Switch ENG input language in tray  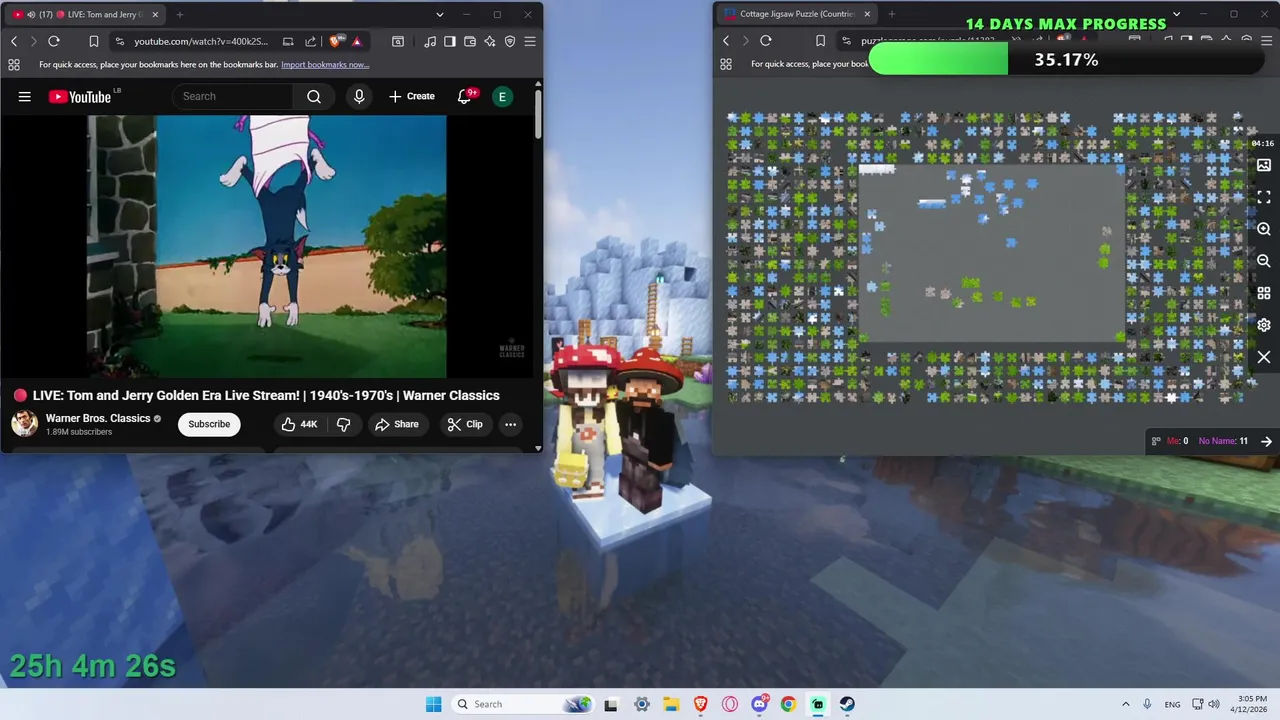[x=1172, y=704]
